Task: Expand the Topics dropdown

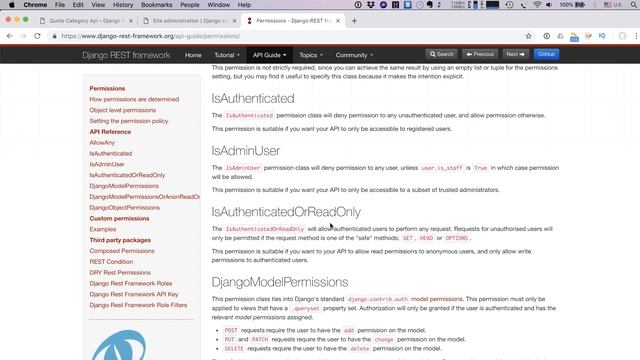Action: (311, 55)
